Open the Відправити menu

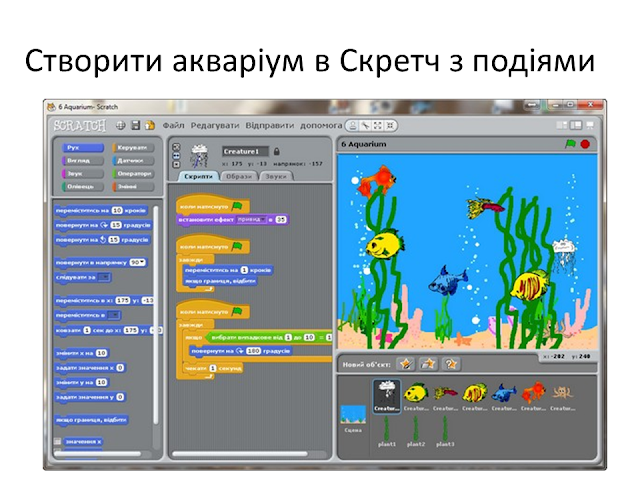[269, 126]
